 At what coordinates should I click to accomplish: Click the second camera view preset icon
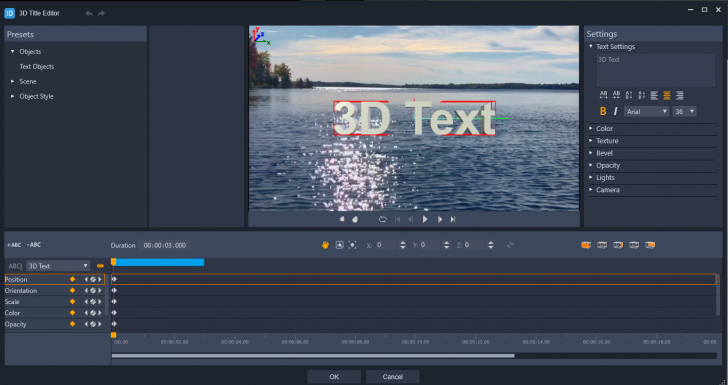tap(602, 245)
